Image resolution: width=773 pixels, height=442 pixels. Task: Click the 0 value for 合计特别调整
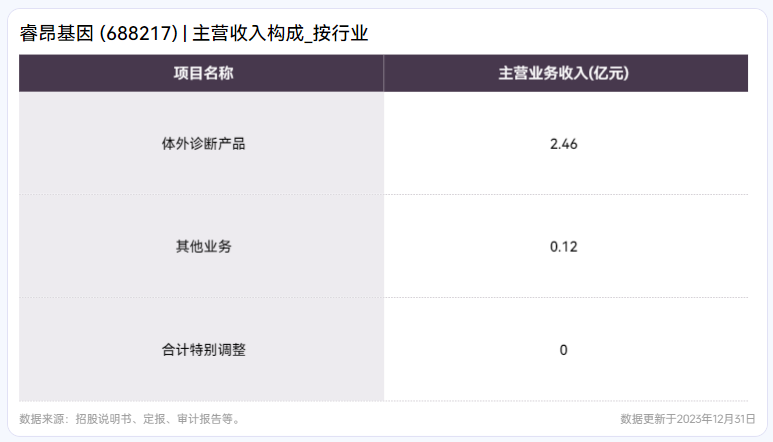(x=563, y=350)
